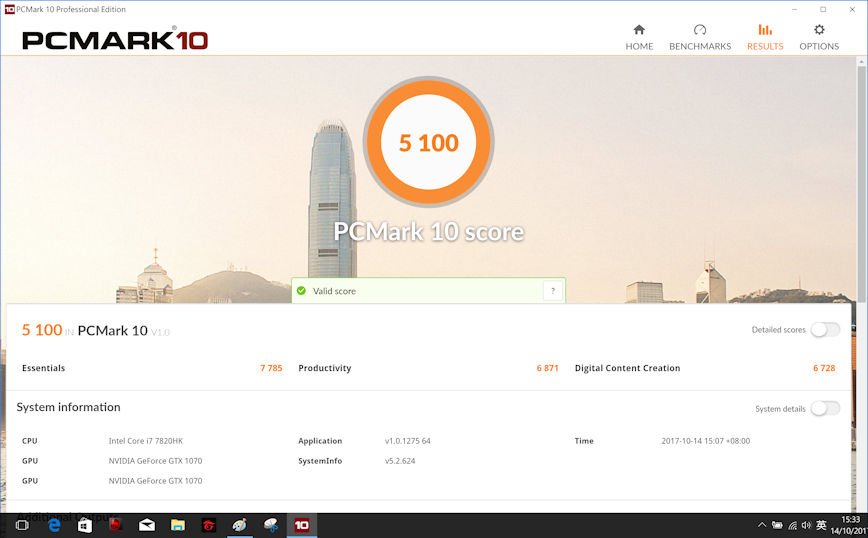Screen dimensions: 868x538
Task: Click the benchmarks gauge icon
Action: [700, 29]
